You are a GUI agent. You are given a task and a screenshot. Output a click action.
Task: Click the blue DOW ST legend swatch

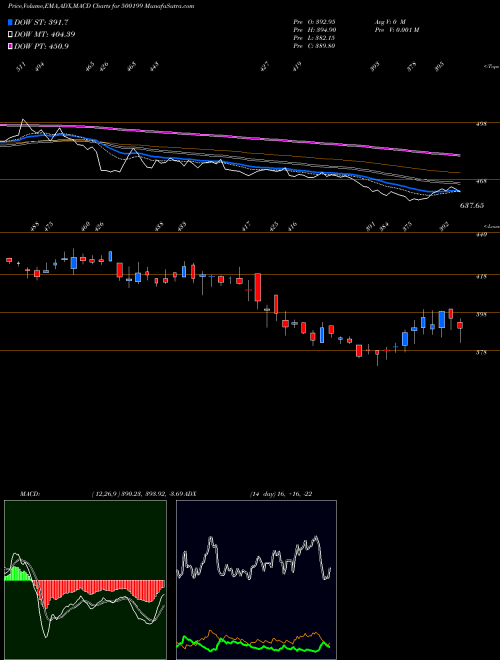pyautogui.click(x=10, y=22)
